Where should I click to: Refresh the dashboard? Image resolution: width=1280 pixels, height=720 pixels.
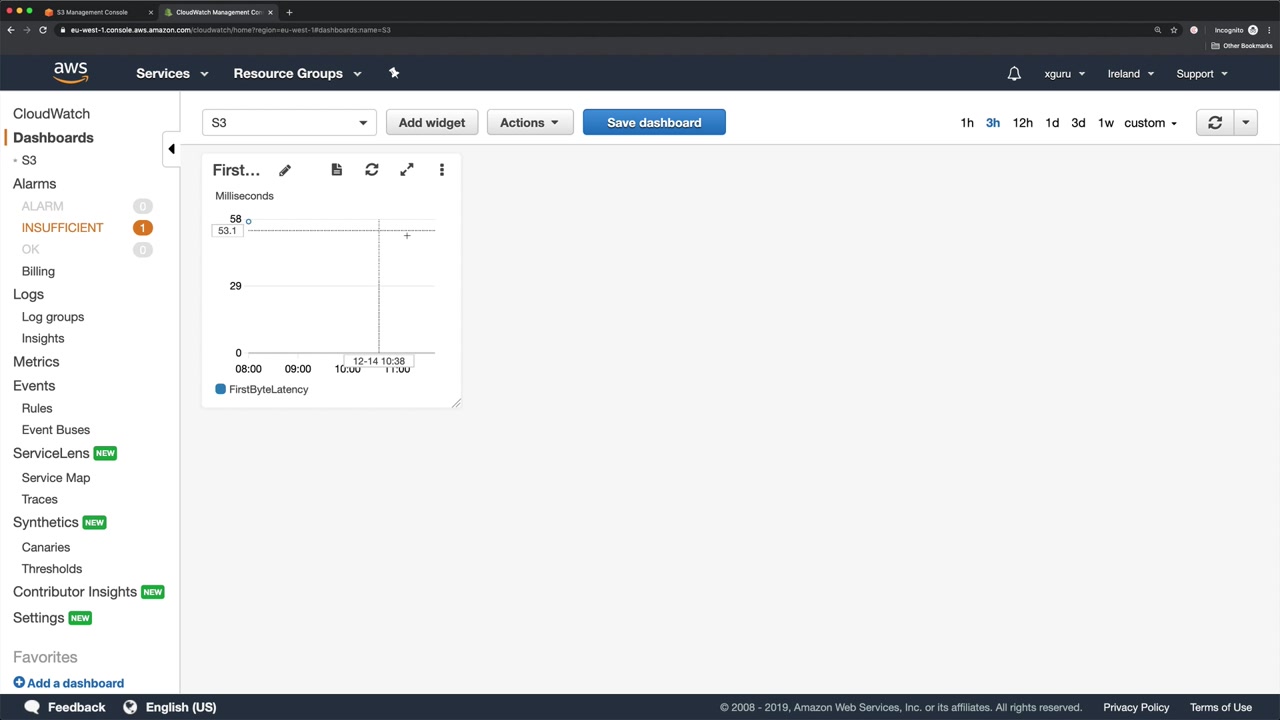tap(1215, 123)
